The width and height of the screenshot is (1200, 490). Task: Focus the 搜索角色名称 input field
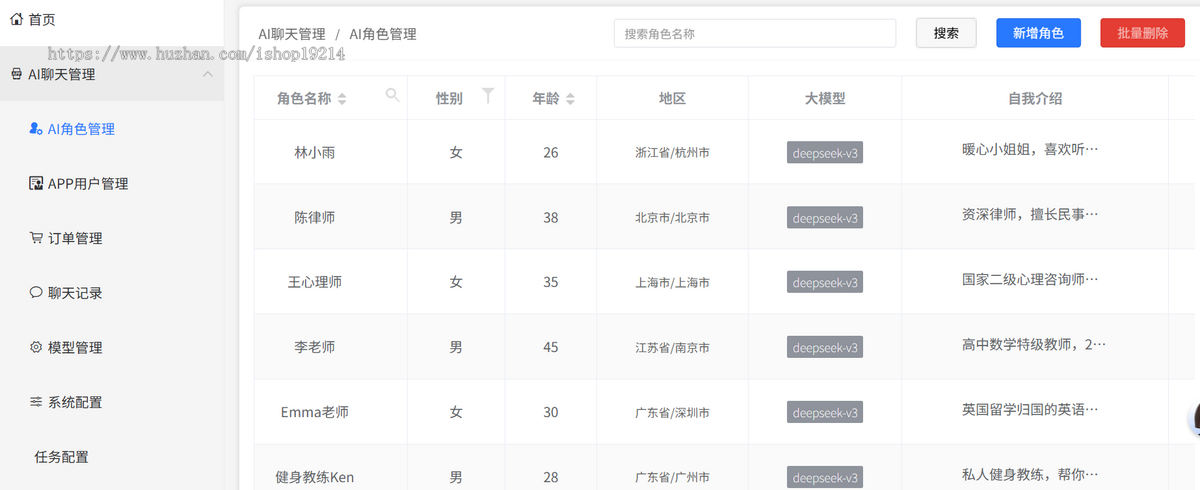755,33
